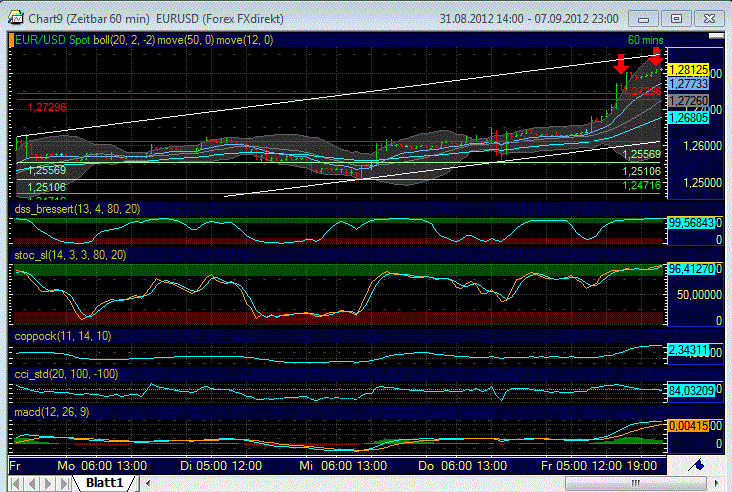Screen dimensions: 732x492
Task: Click the EURUSD (Forex FXdirekt) title text
Action: coord(219,19)
